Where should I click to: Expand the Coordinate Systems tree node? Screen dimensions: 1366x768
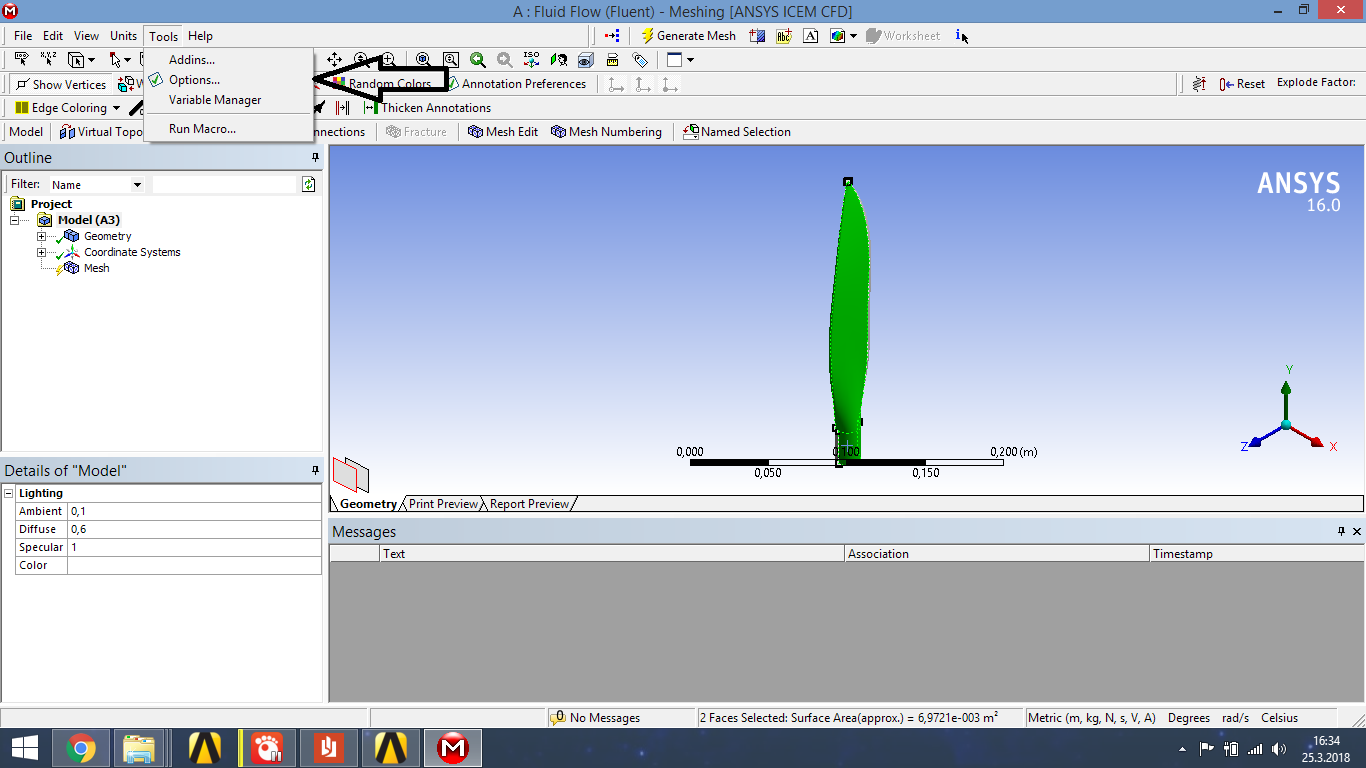pyautogui.click(x=41, y=252)
